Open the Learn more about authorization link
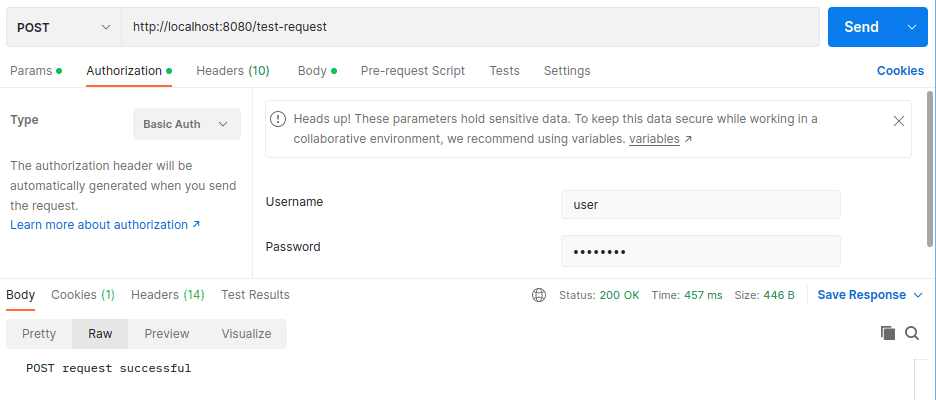 click(x=105, y=225)
